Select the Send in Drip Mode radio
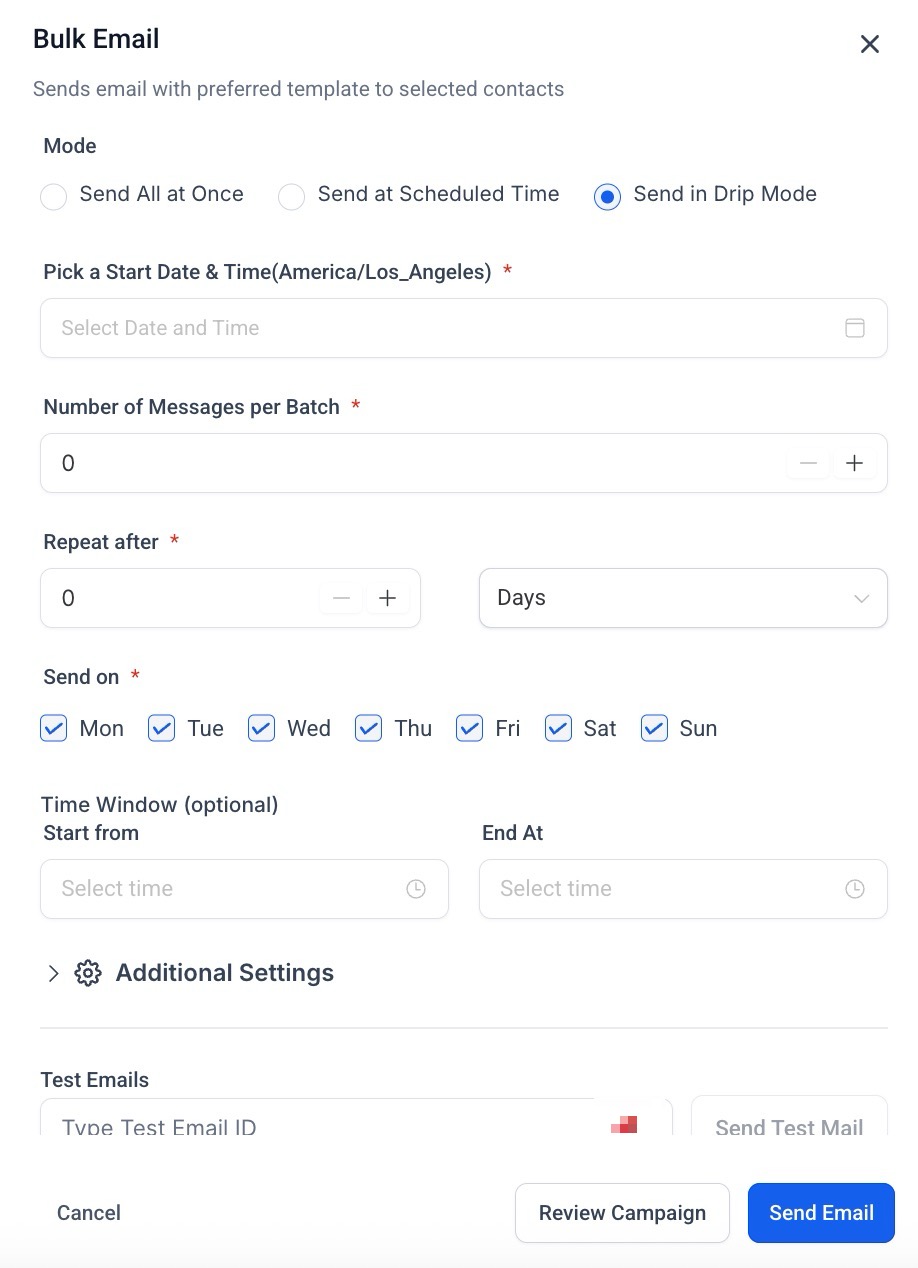The height and width of the screenshot is (1268, 918). 607,197
